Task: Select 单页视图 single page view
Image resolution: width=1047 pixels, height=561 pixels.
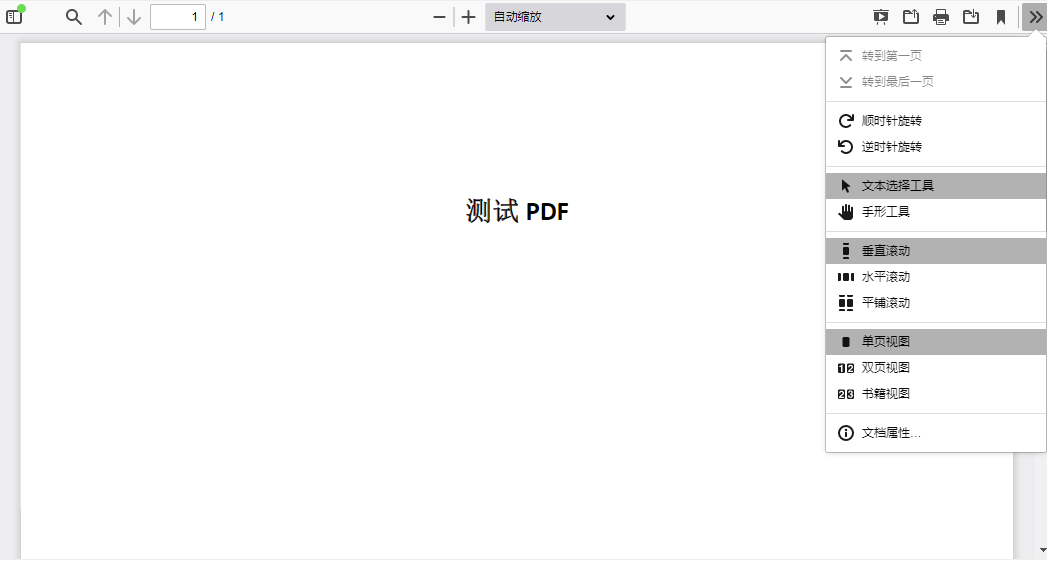Action: coord(935,342)
